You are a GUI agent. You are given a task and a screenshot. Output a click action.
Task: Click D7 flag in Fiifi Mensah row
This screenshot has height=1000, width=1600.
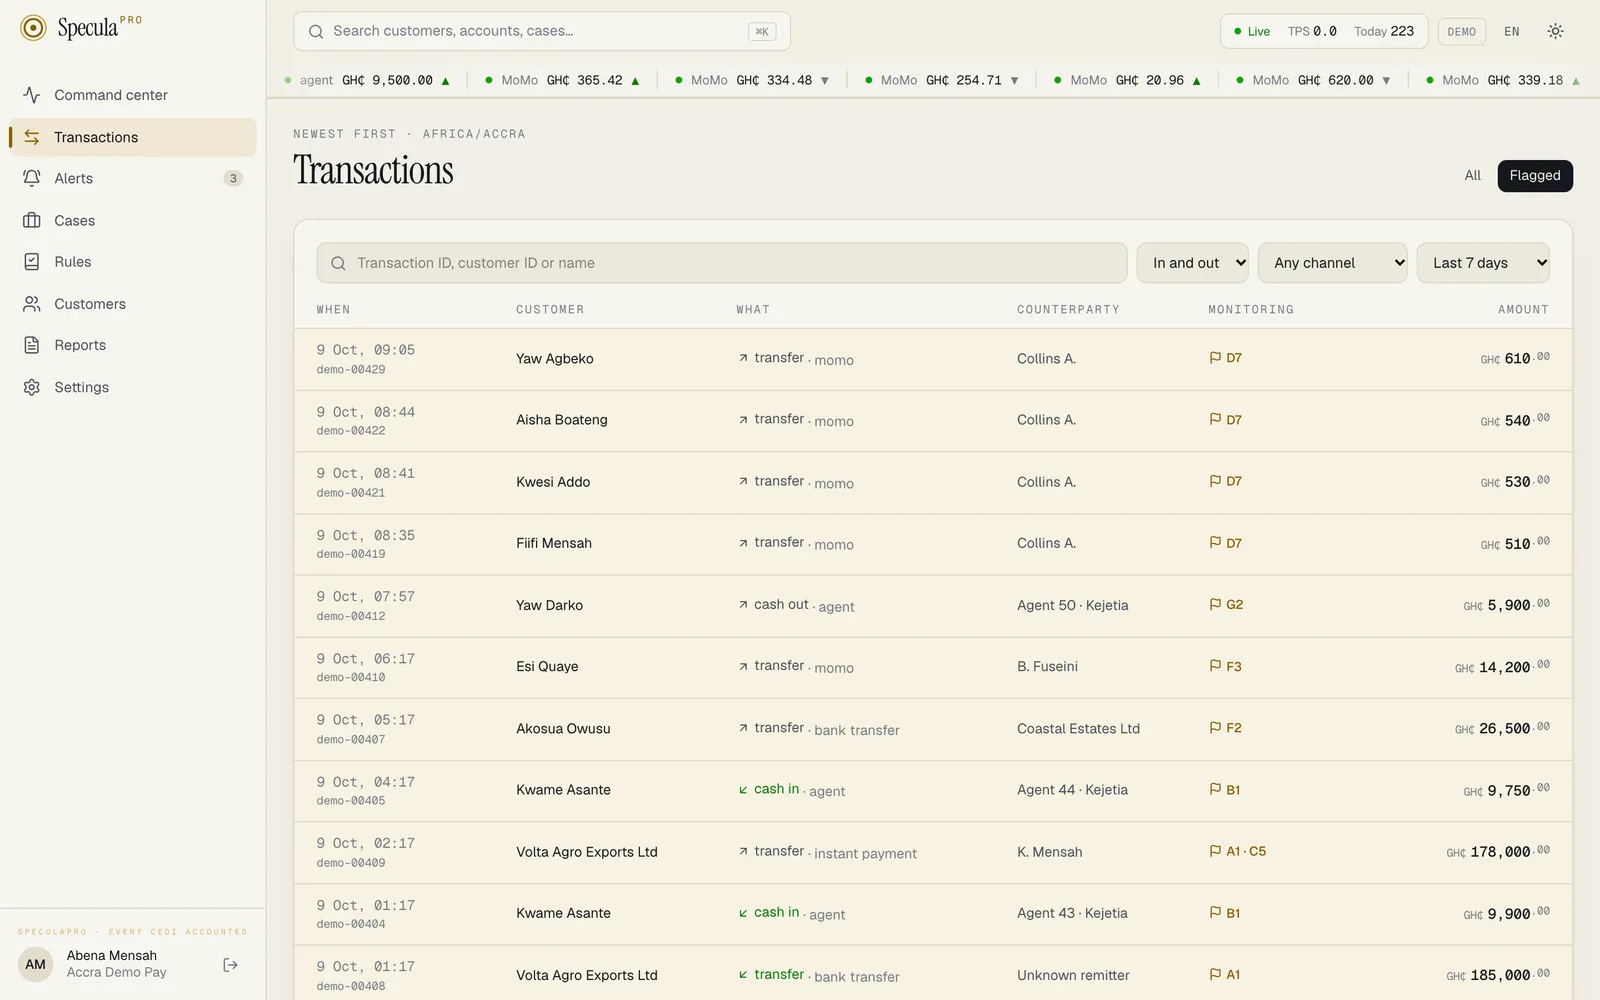pos(1226,543)
